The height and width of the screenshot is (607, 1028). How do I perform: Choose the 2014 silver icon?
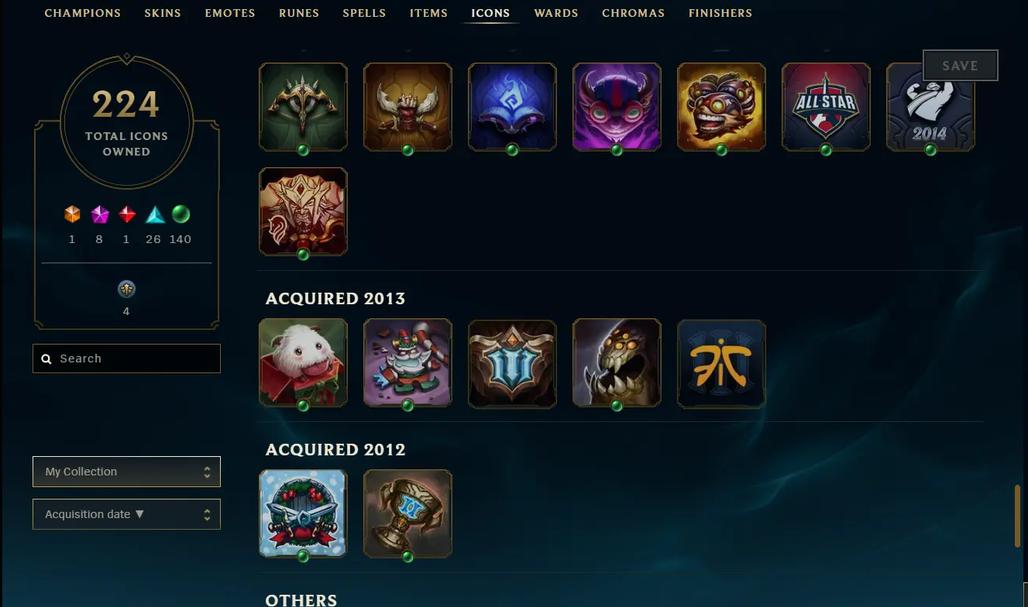(930, 107)
